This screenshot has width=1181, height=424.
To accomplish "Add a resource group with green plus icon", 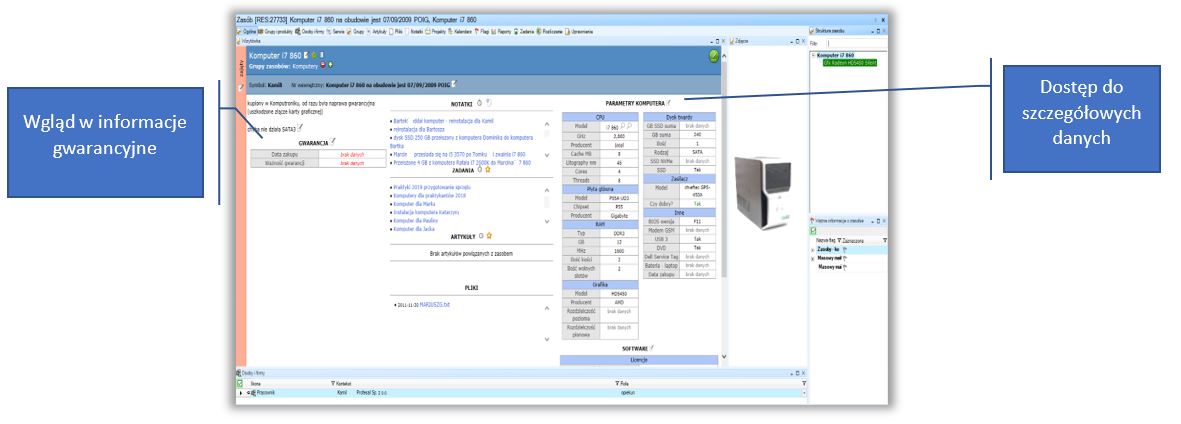I will point(330,66).
